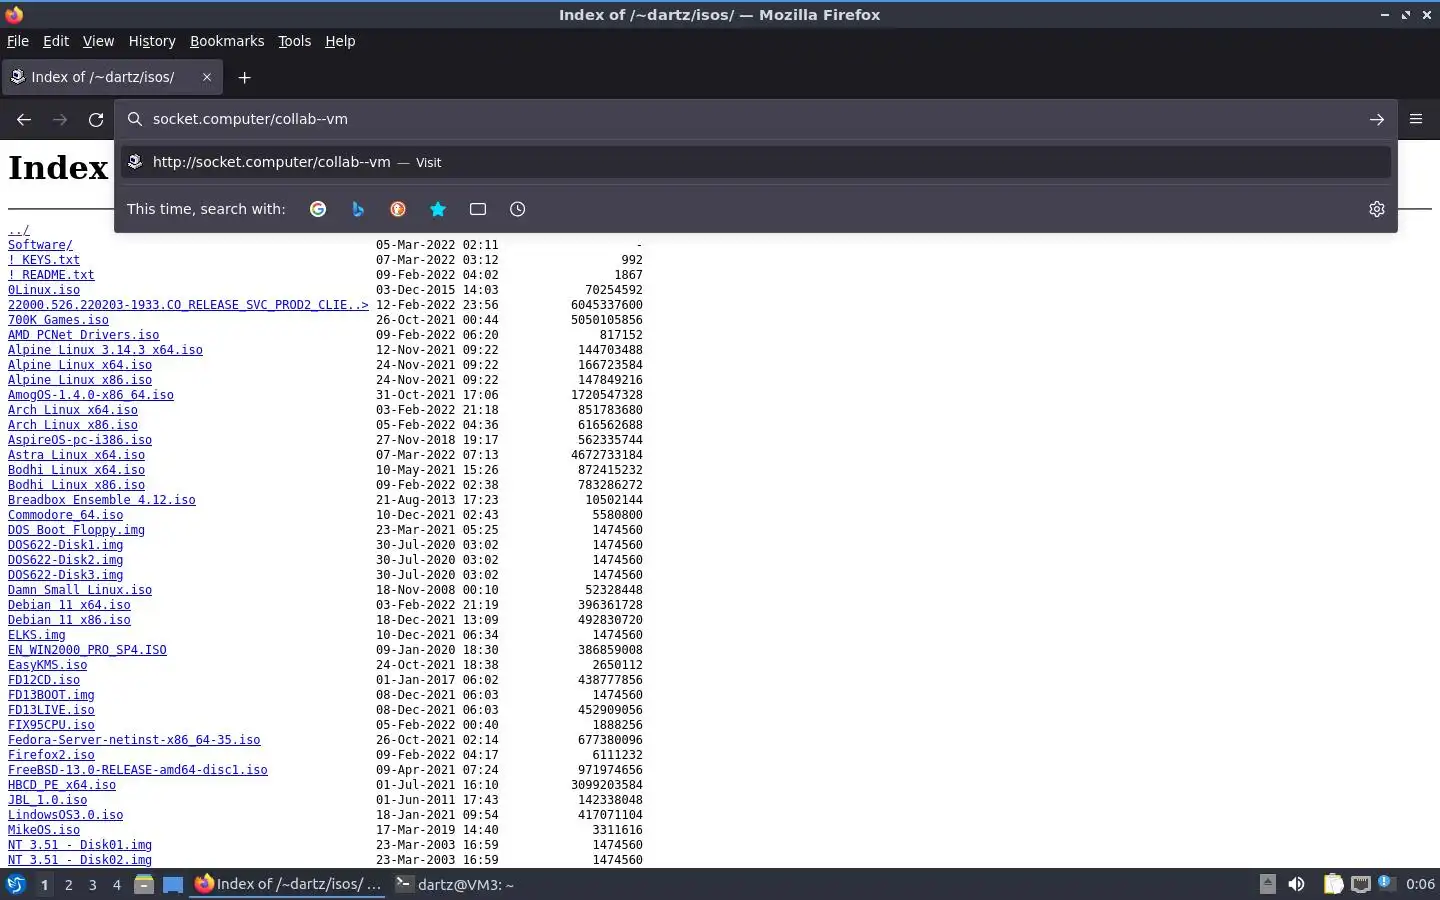Reload the current page
The image size is (1440, 900).
[x=96, y=119]
